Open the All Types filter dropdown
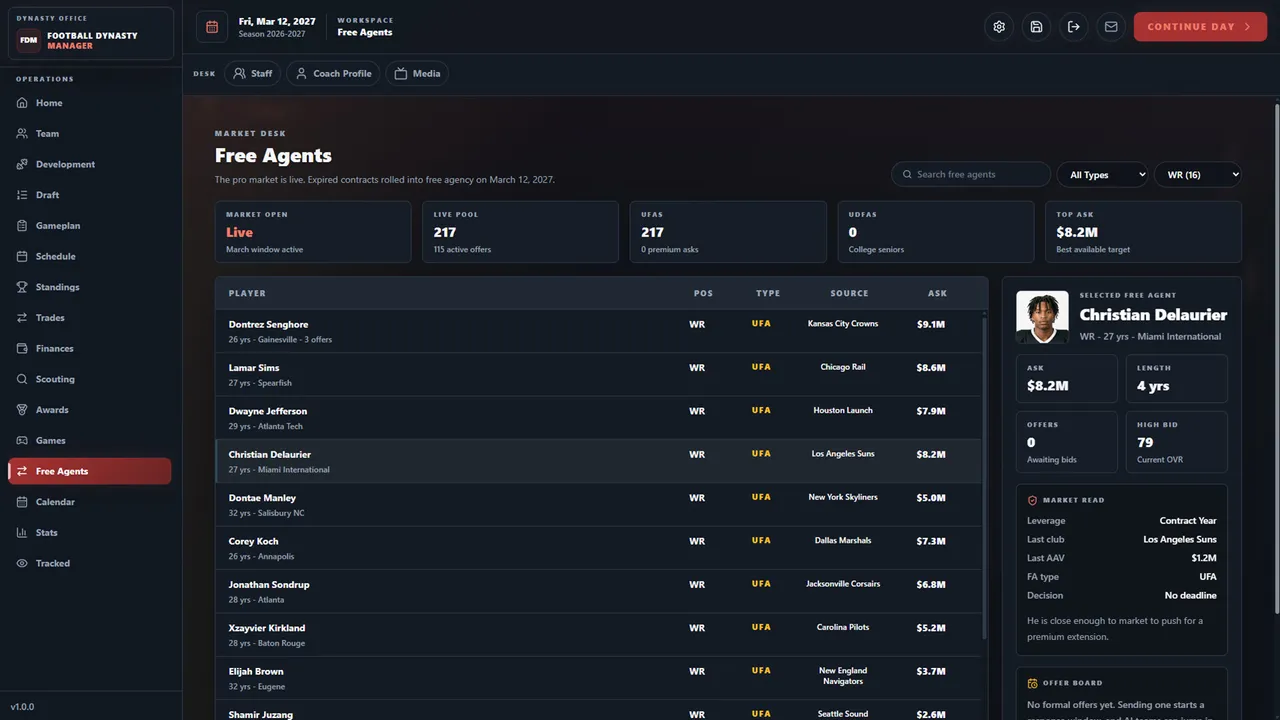Image resolution: width=1280 pixels, height=720 pixels. [x=1102, y=175]
